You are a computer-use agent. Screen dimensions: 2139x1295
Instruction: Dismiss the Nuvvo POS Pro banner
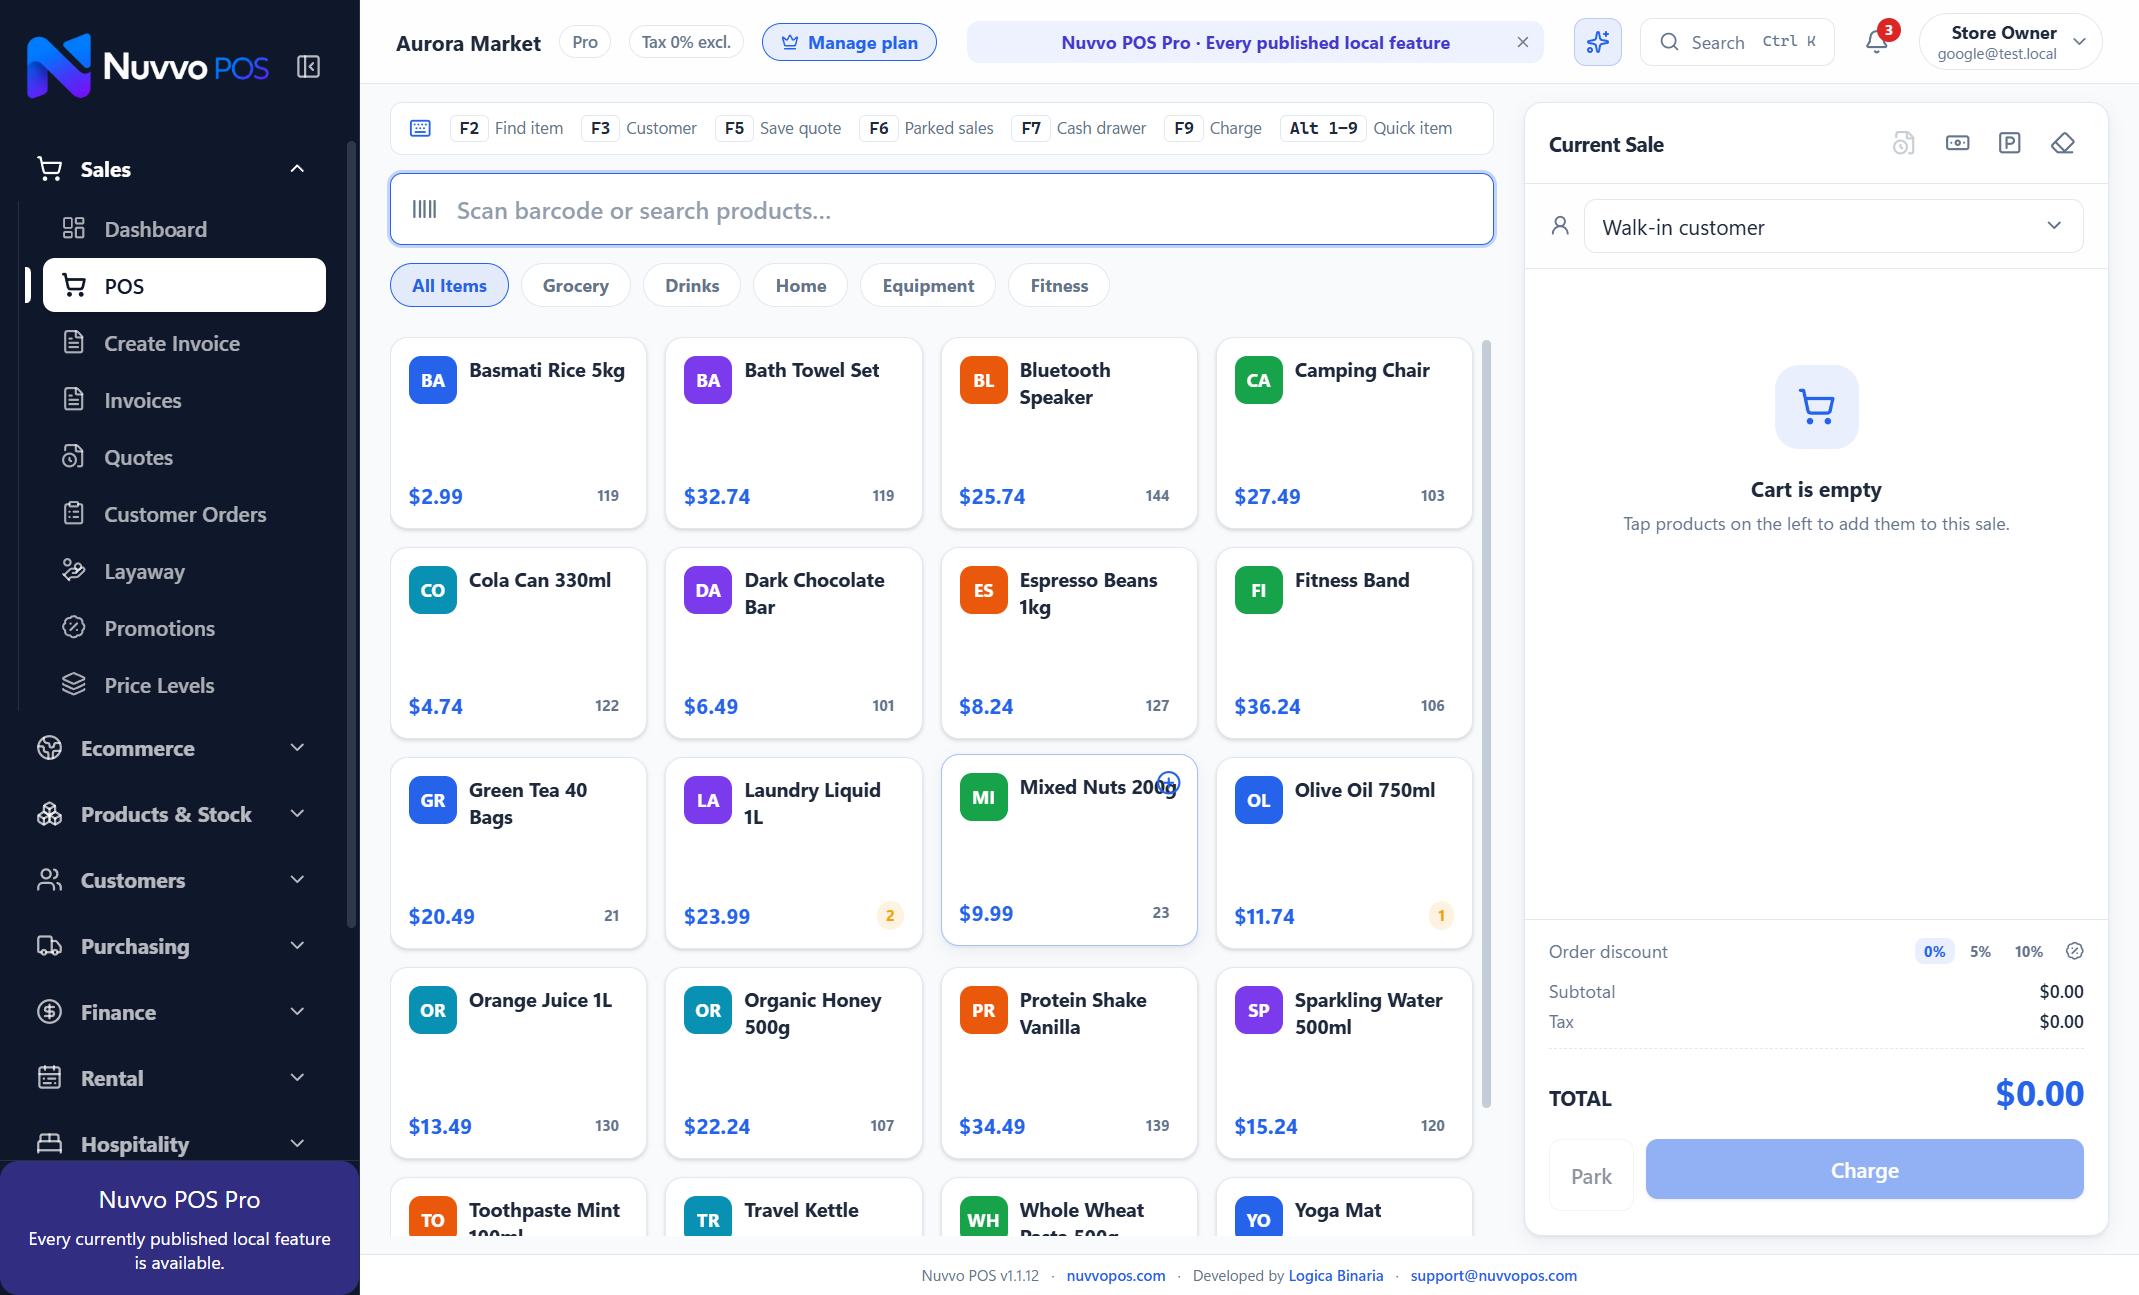[1522, 42]
